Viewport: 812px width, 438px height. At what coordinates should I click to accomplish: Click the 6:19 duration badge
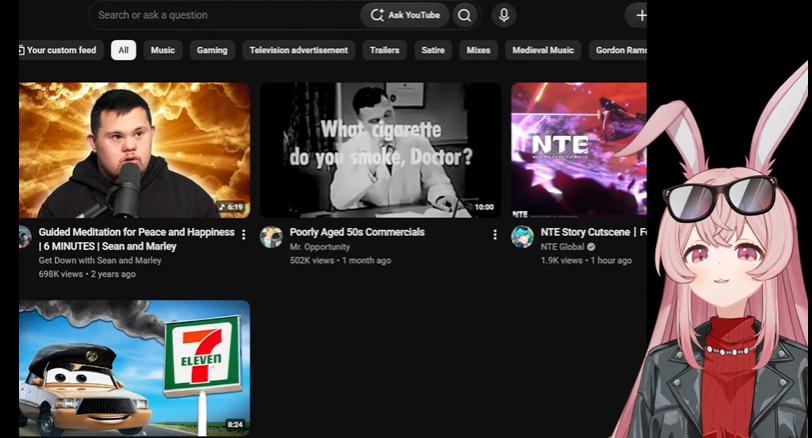click(x=231, y=207)
